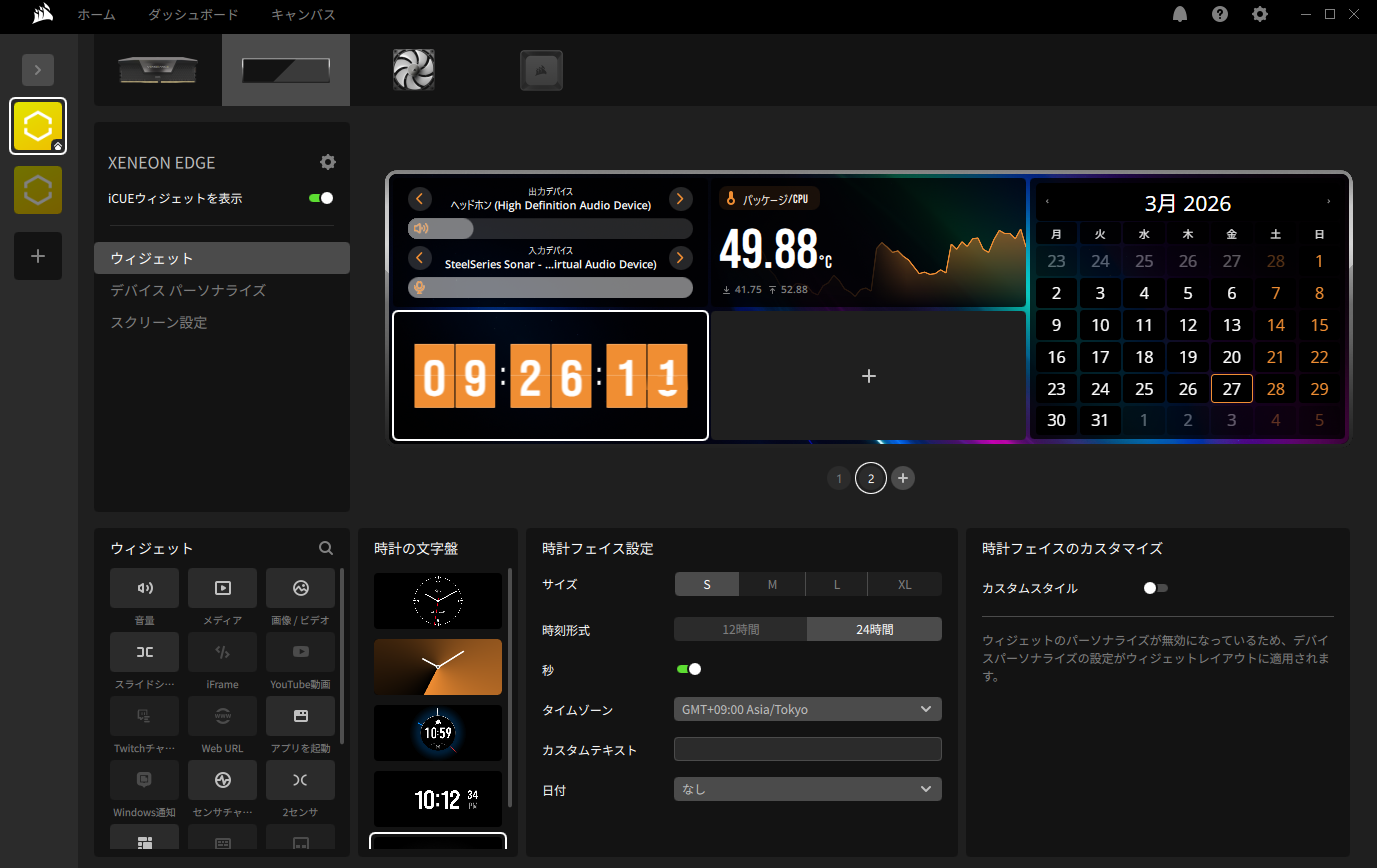The height and width of the screenshot is (868, 1377).
Task: Open the widget search magnifier
Action: point(326,548)
